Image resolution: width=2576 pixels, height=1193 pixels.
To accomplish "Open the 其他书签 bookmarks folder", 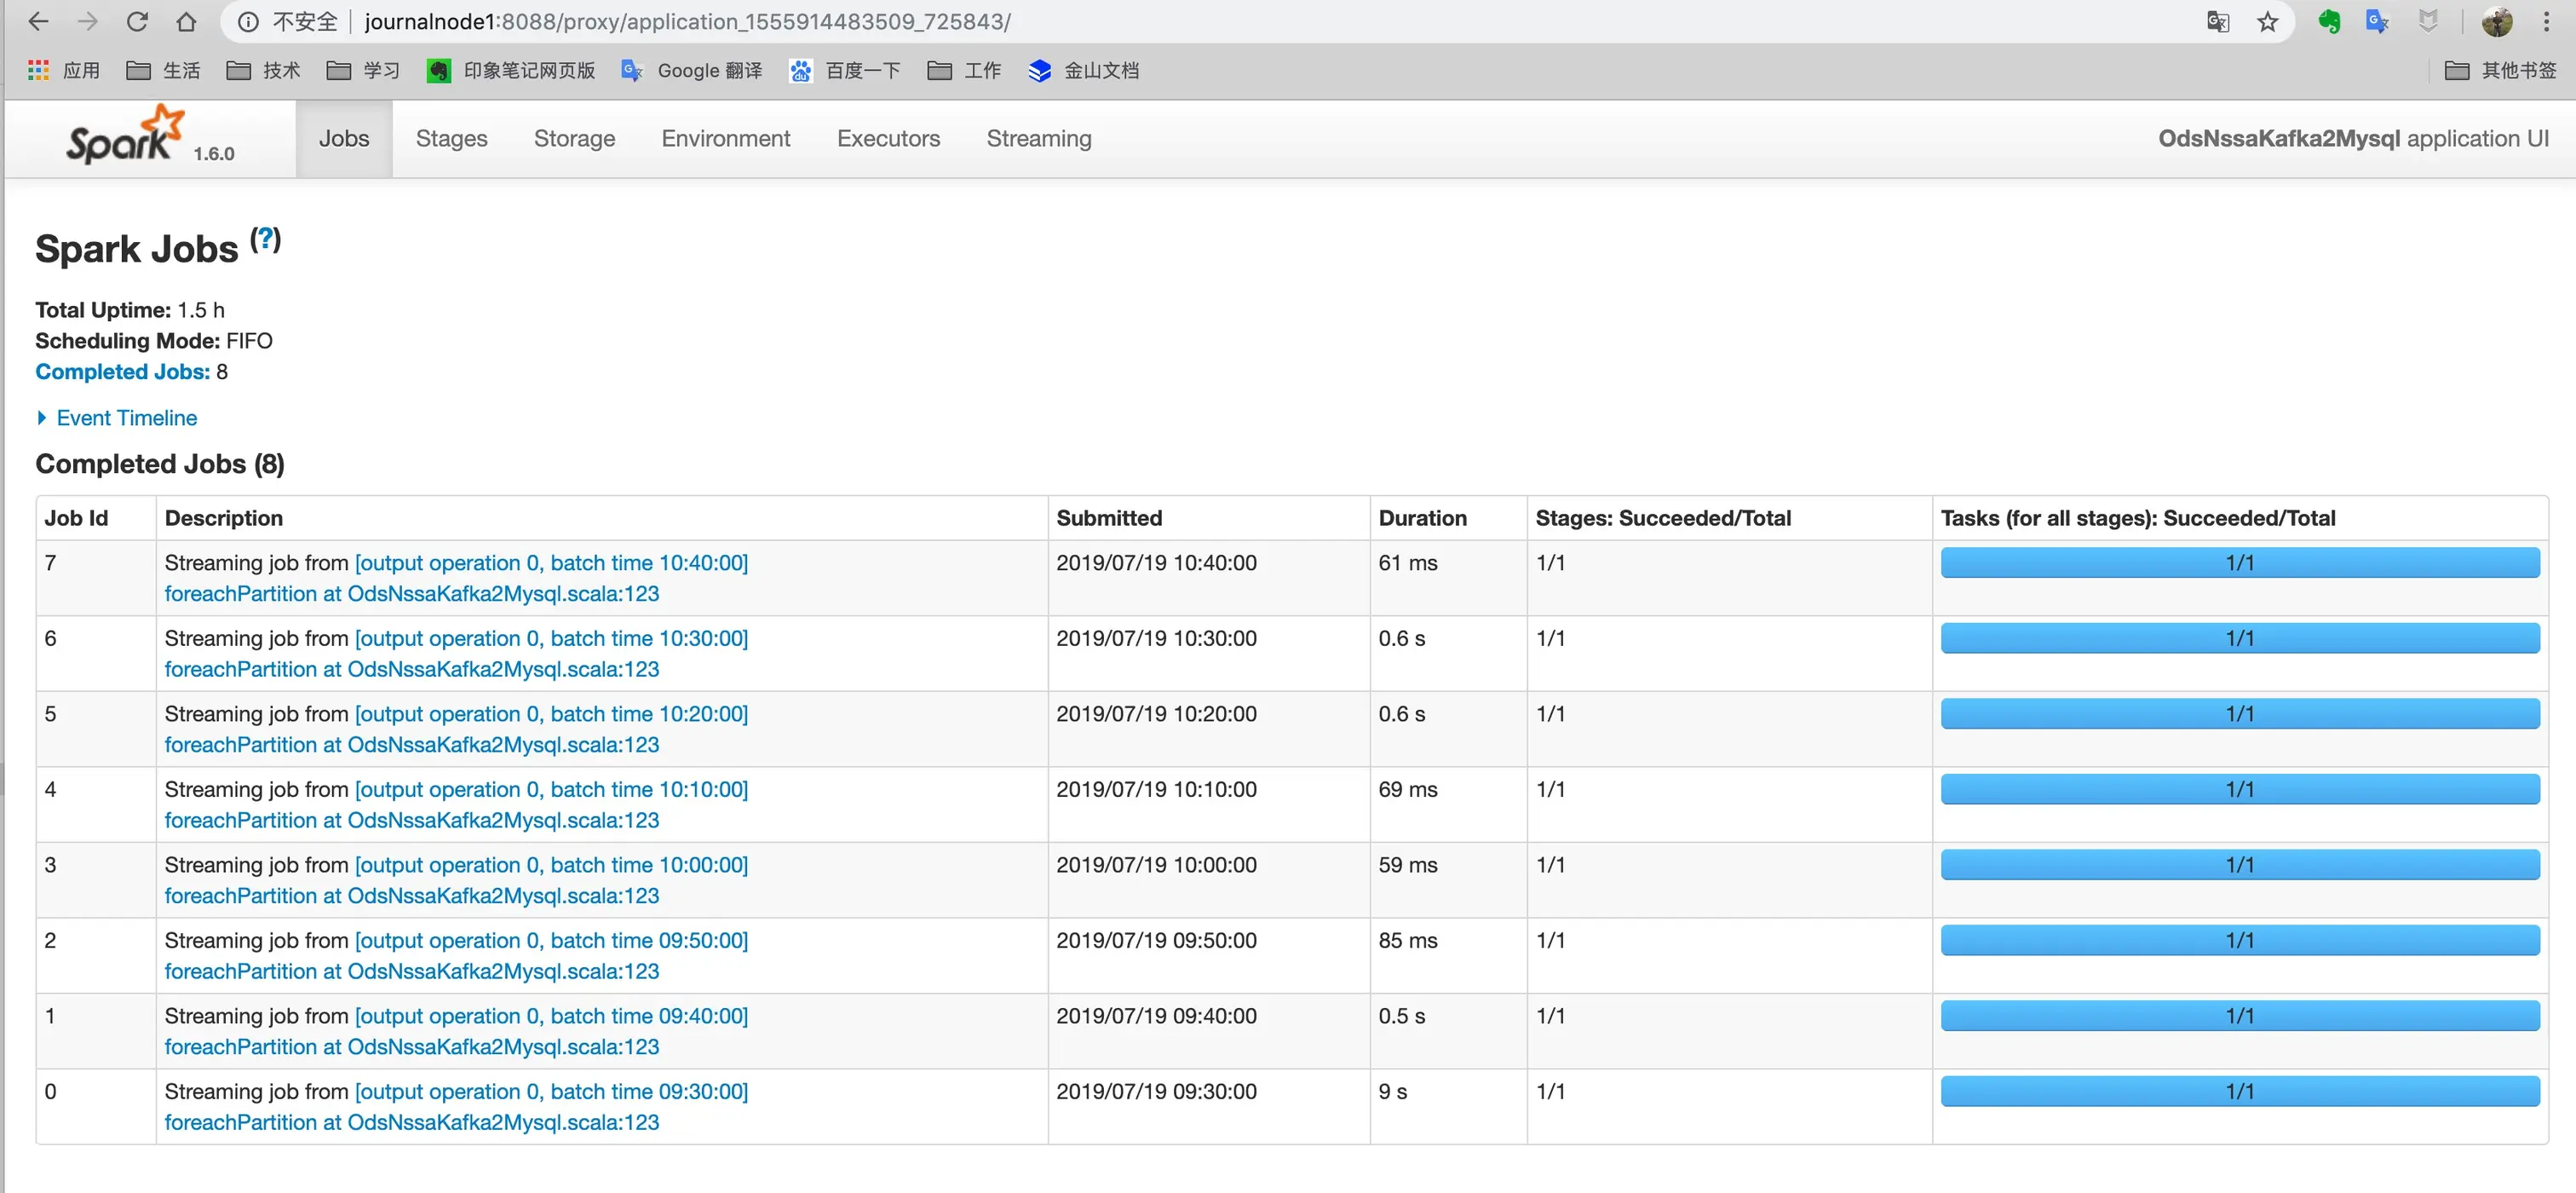I will (2500, 70).
